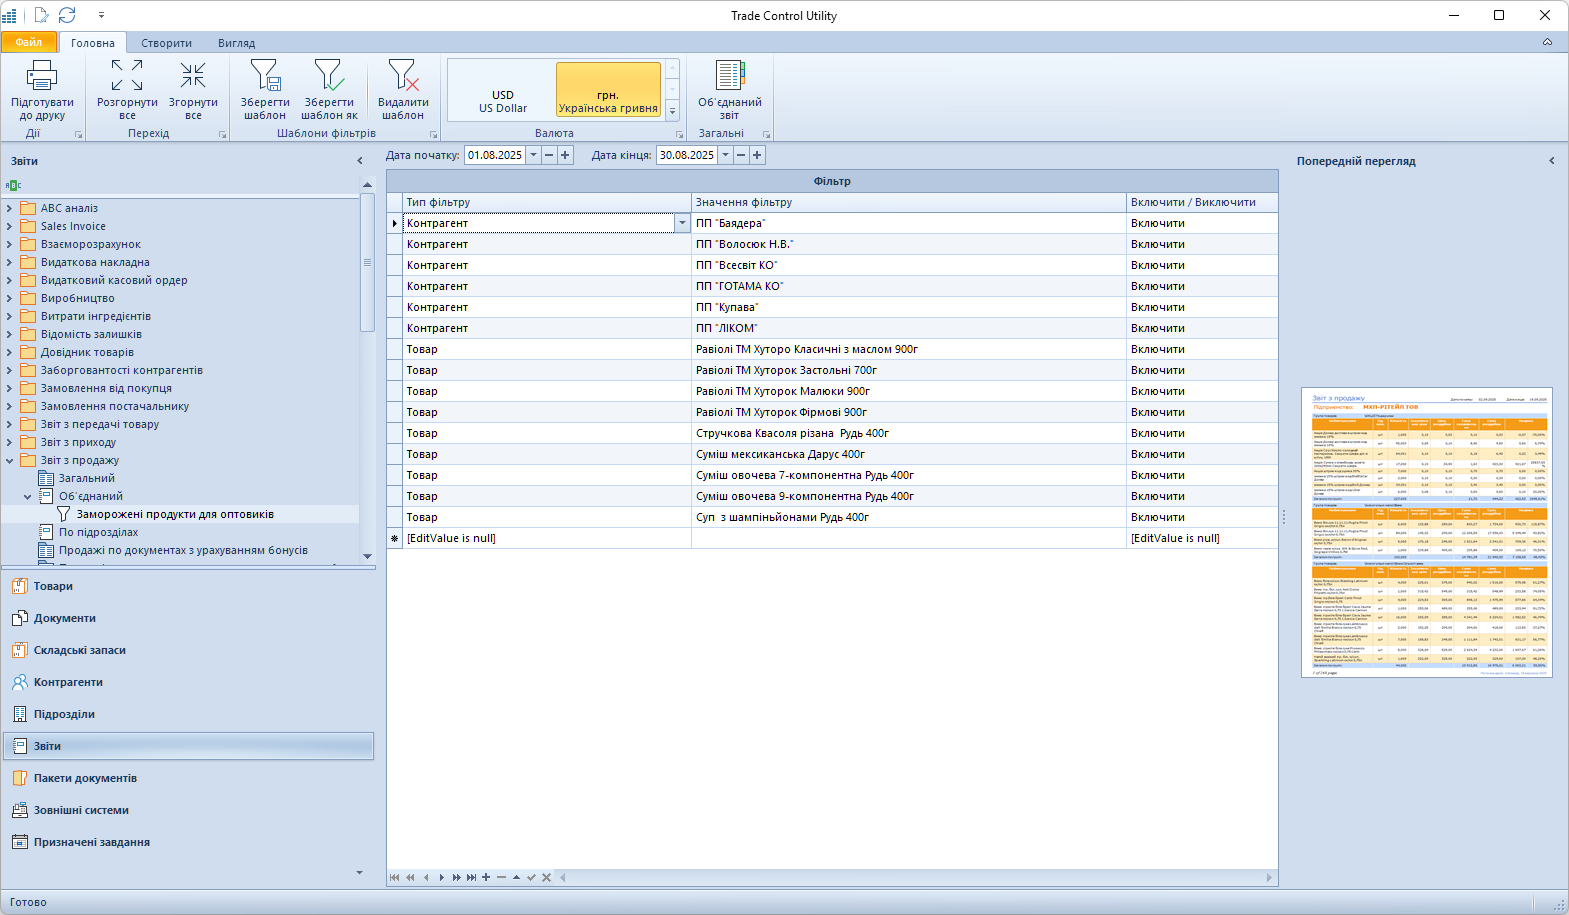
Task: Select USD US Dollar currency
Action: point(503,101)
